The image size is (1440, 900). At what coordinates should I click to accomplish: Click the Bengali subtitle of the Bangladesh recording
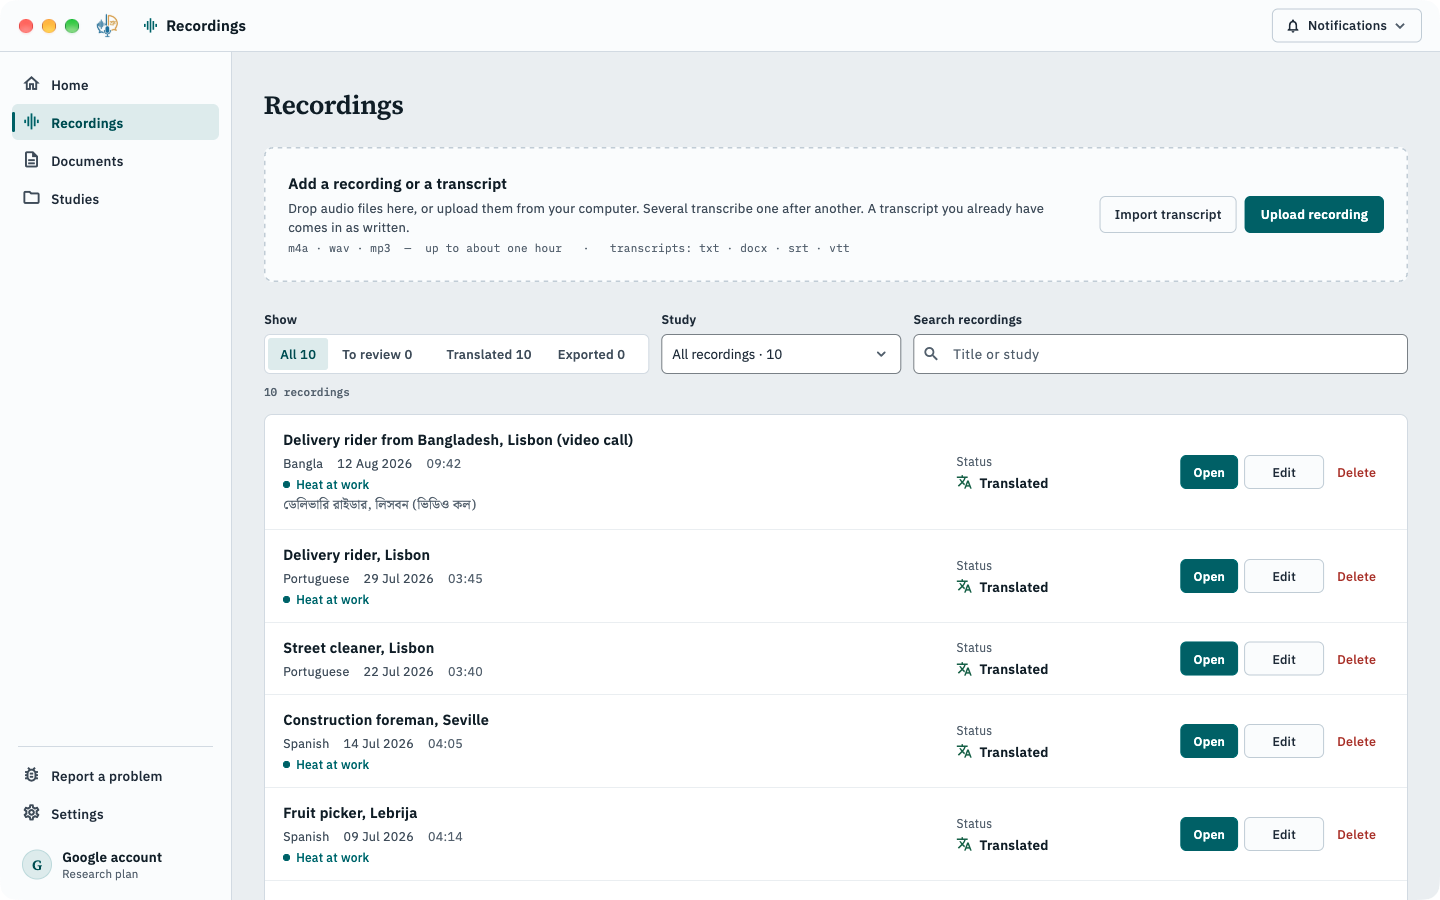(x=380, y=504)
